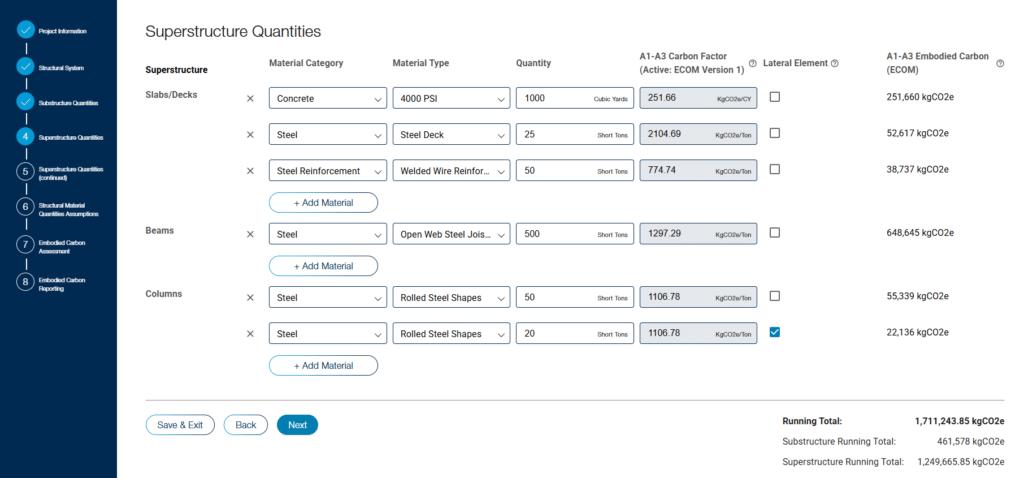Go to Project Information step
Screen dimensions: 1024x478
(25, 31)
